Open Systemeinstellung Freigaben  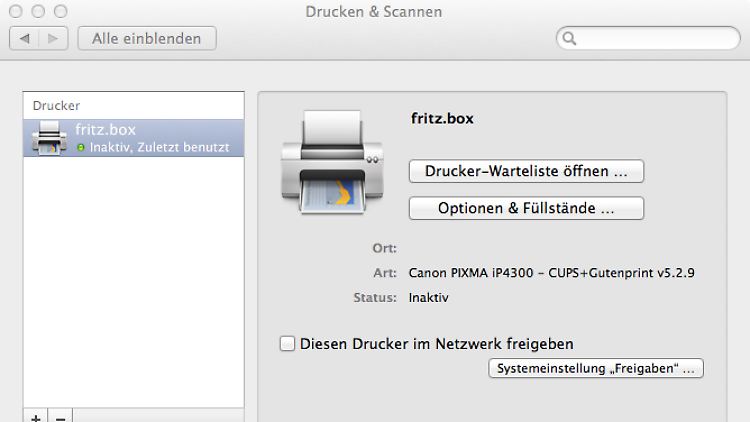(596, 369)
